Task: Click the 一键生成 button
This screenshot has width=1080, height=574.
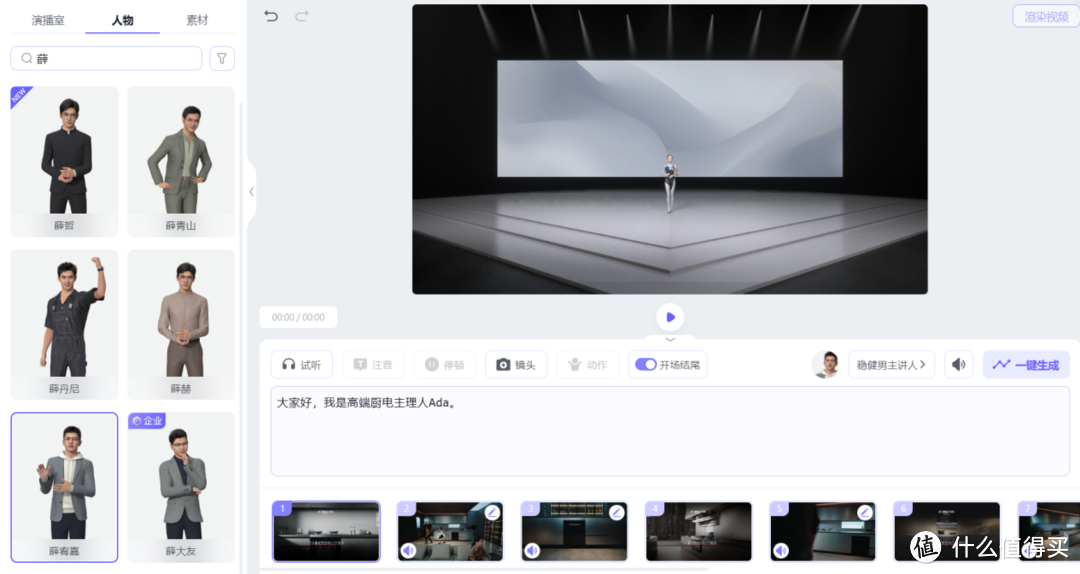Action: pyautogui.click(x=1026, y=365)
